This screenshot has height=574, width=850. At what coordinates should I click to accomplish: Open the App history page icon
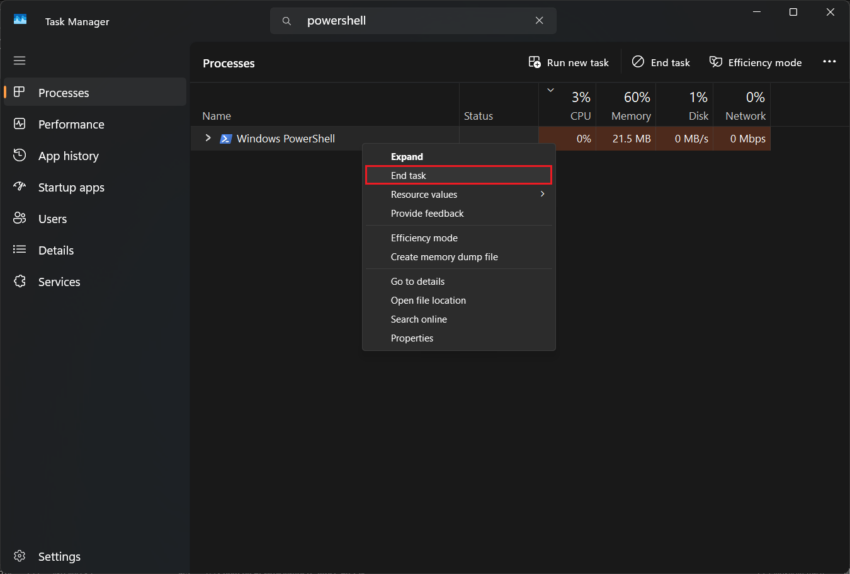[20, 156]
